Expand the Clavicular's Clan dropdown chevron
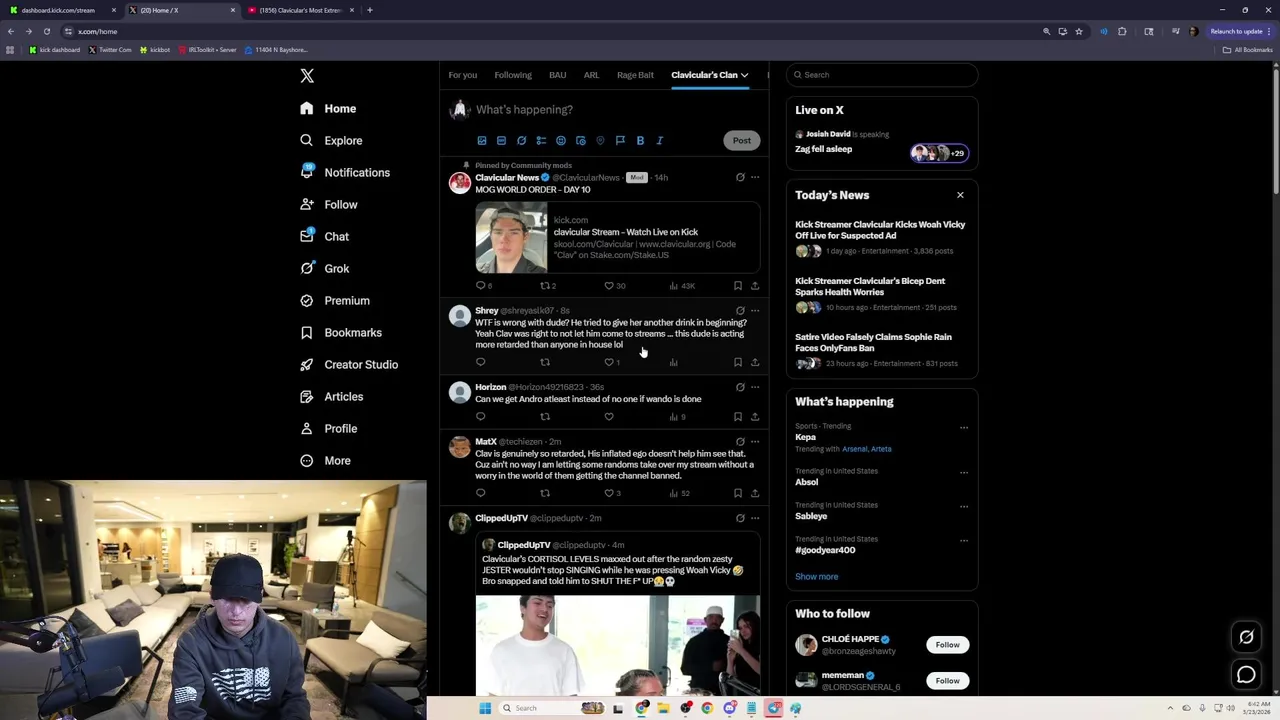 click(744, 75)
